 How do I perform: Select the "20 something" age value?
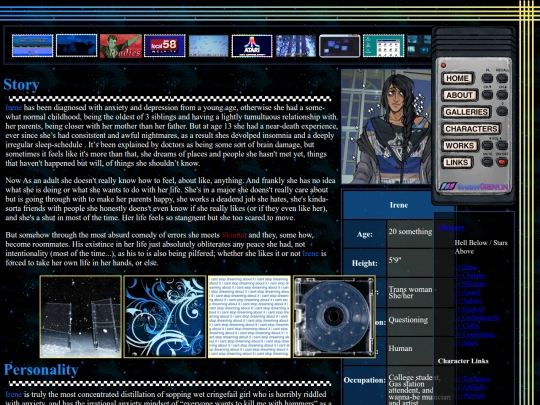pos(410,231)
